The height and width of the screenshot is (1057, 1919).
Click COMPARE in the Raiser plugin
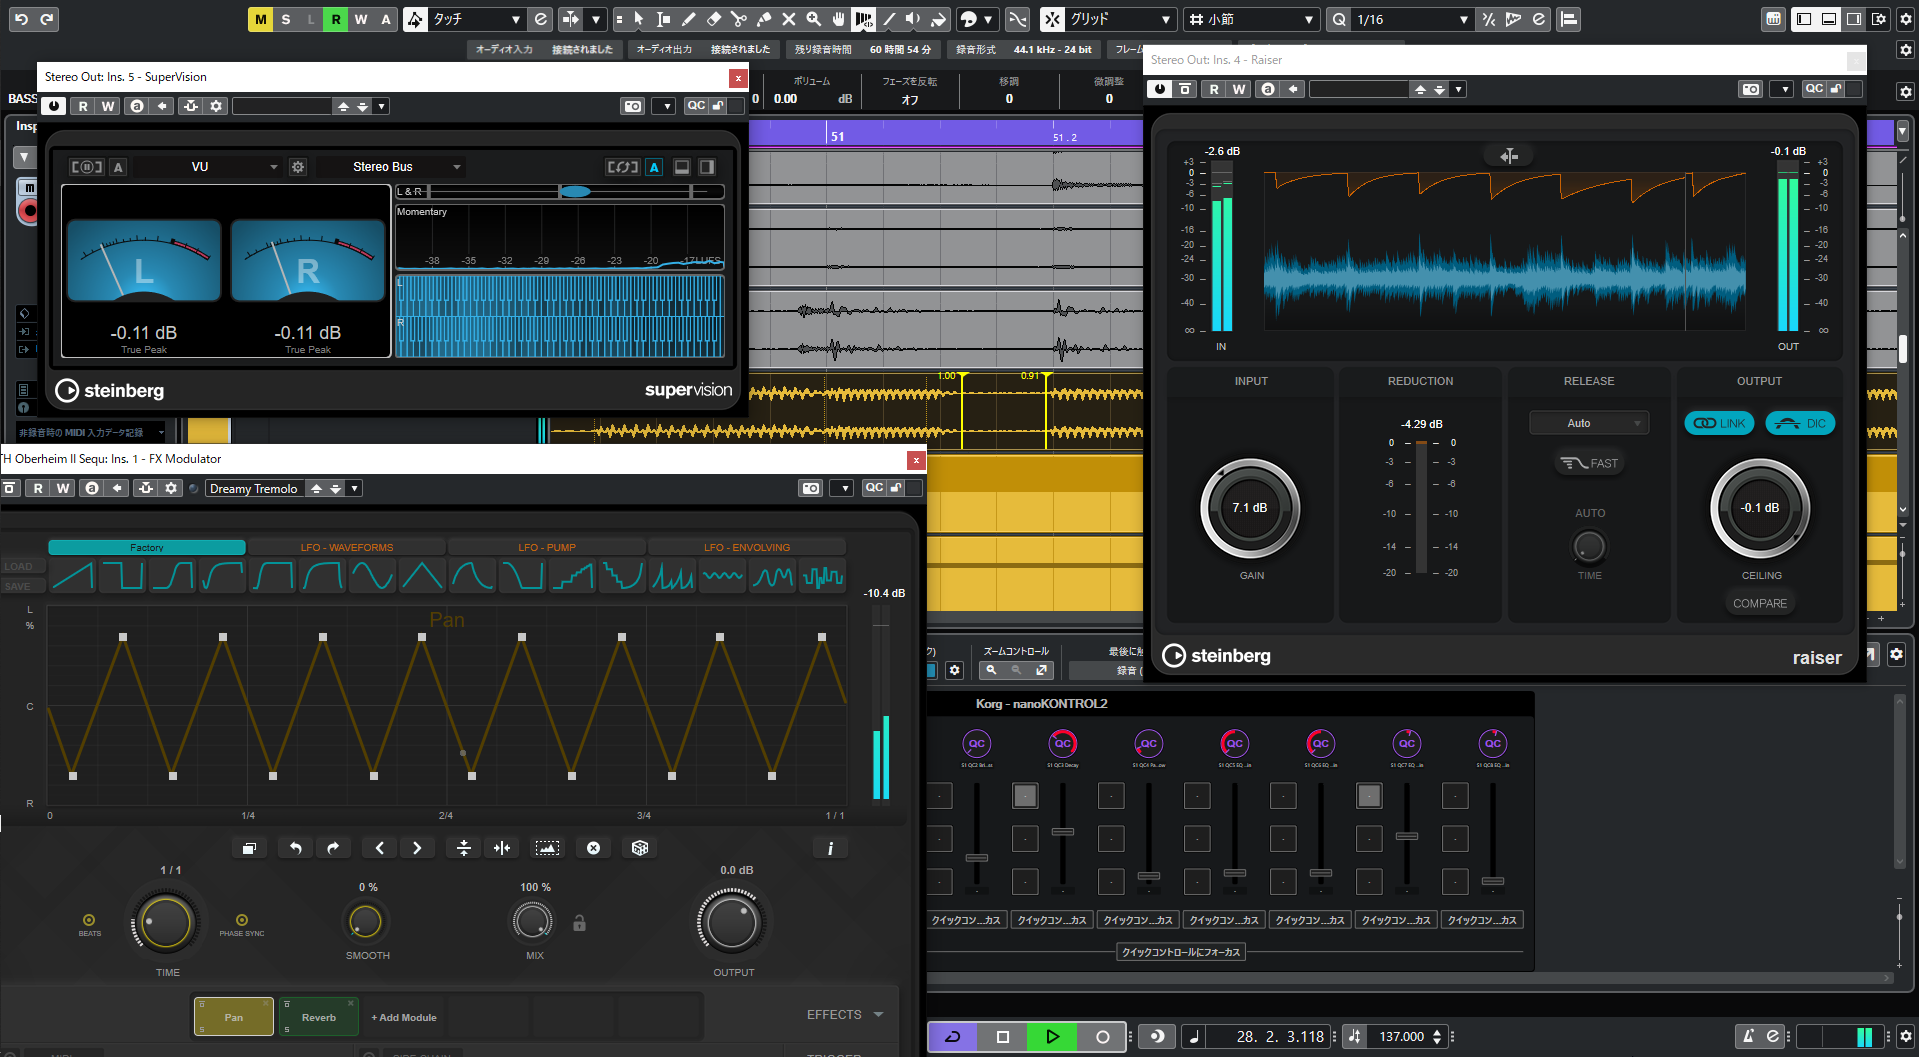1760,603
